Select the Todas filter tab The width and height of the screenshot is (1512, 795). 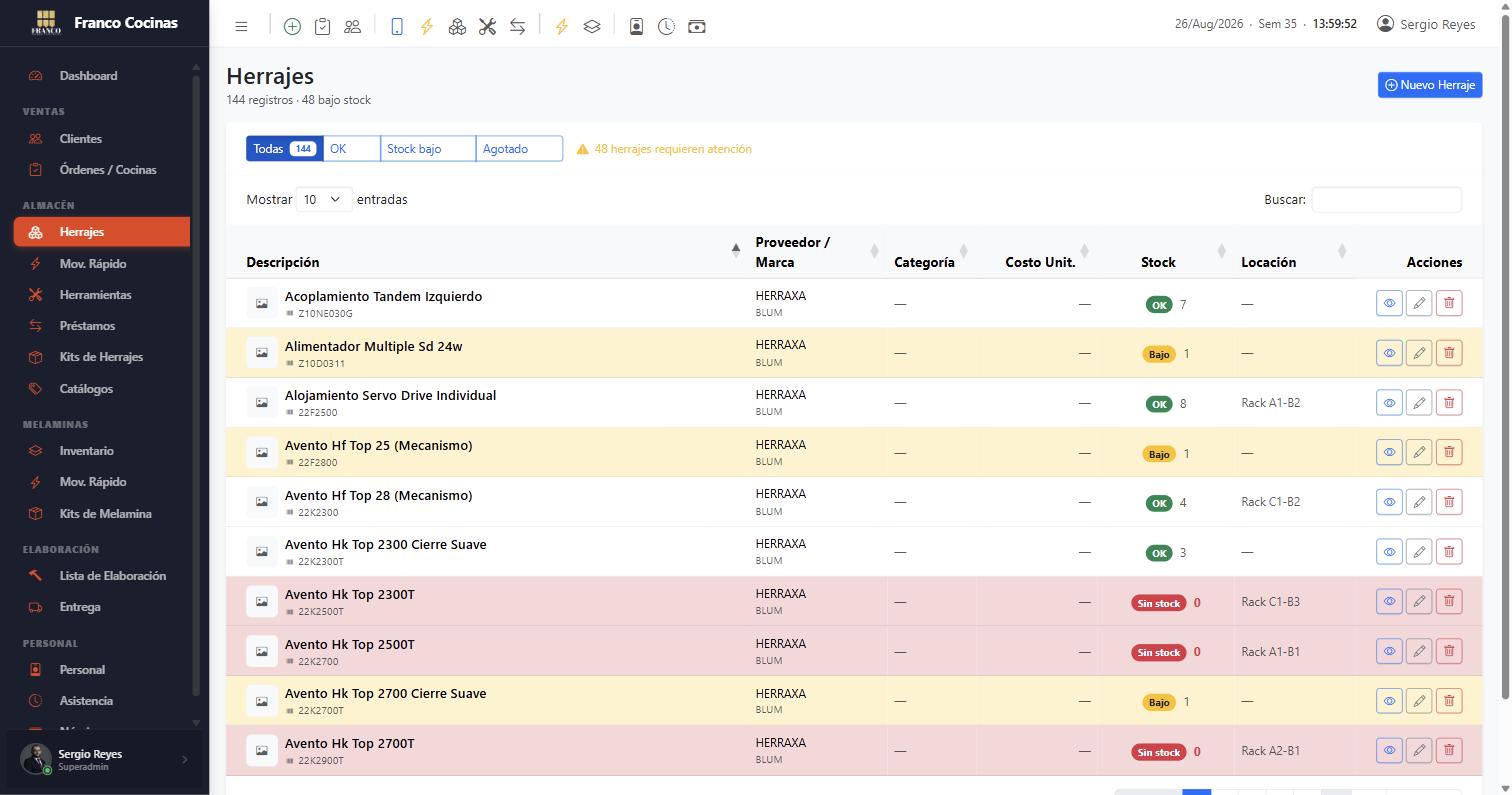[x=285, y=149]
